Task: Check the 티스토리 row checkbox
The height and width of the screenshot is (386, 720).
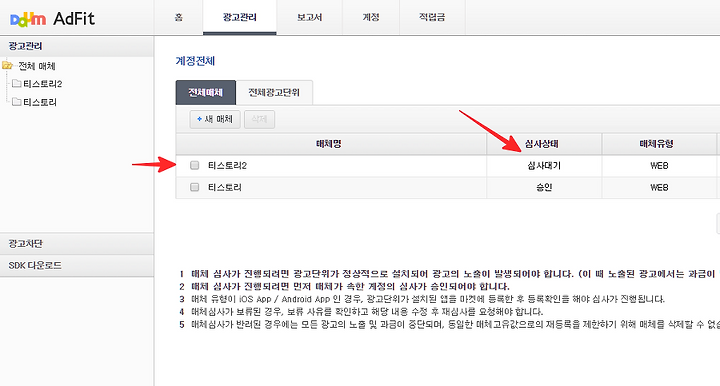Action: click(195, 187)
